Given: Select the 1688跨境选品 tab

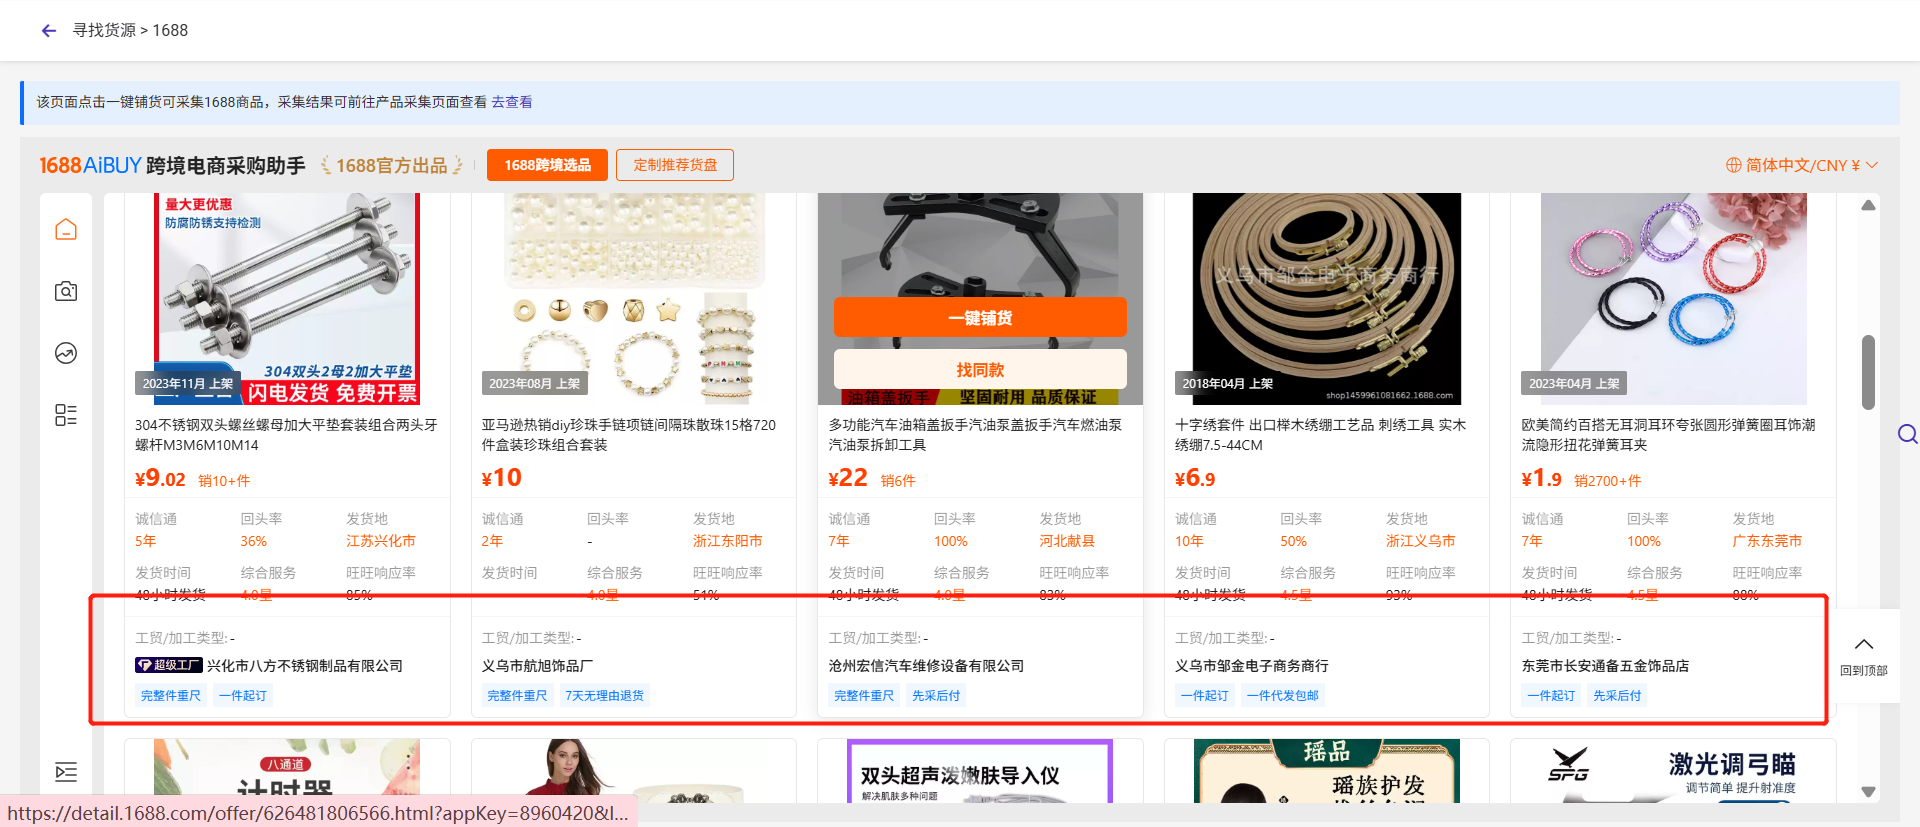Looking at the screenshot, I should (547, 165).
